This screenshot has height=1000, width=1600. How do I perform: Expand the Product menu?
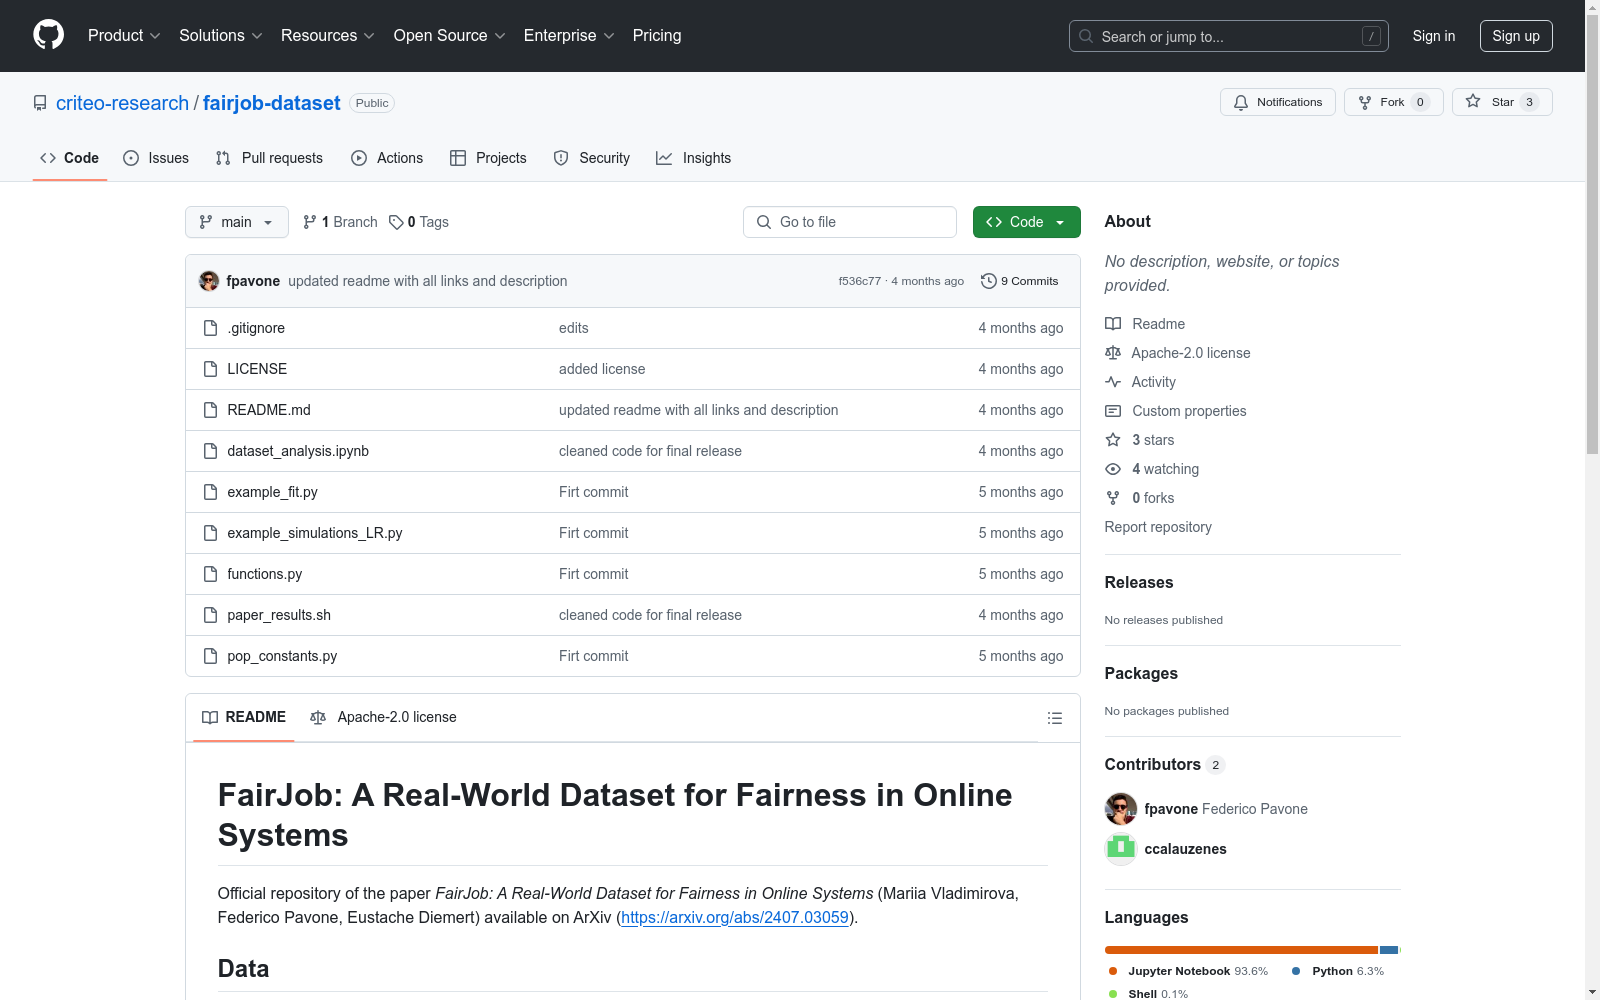tap(124, 35)
